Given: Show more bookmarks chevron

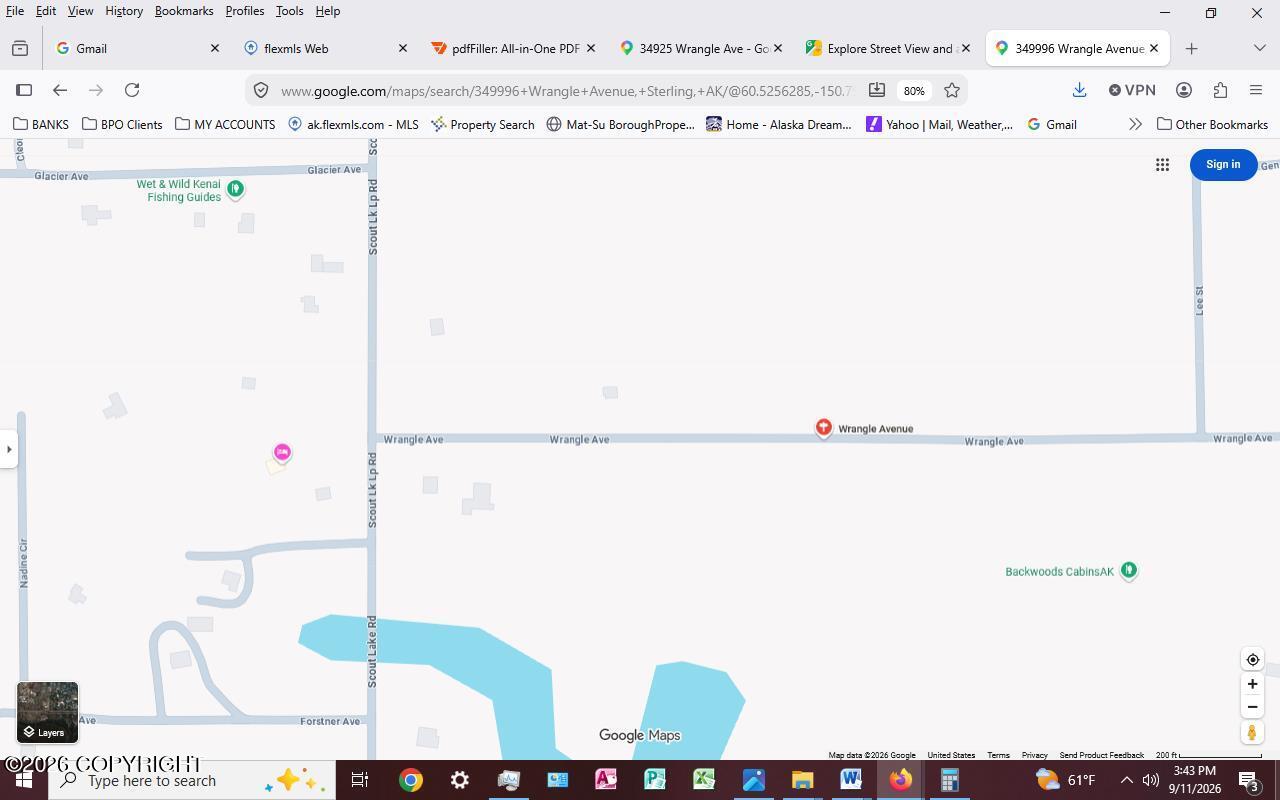Looking at the screenshot, I should point(1135,125).
